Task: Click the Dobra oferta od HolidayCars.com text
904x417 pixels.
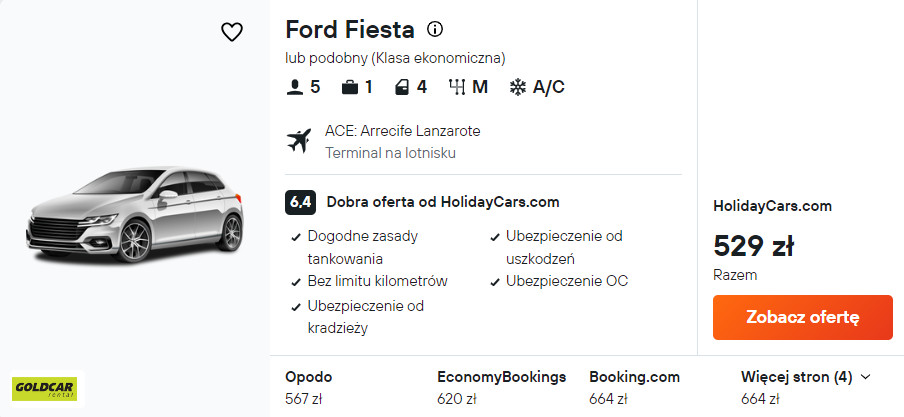Action: [x=443, y=201]
